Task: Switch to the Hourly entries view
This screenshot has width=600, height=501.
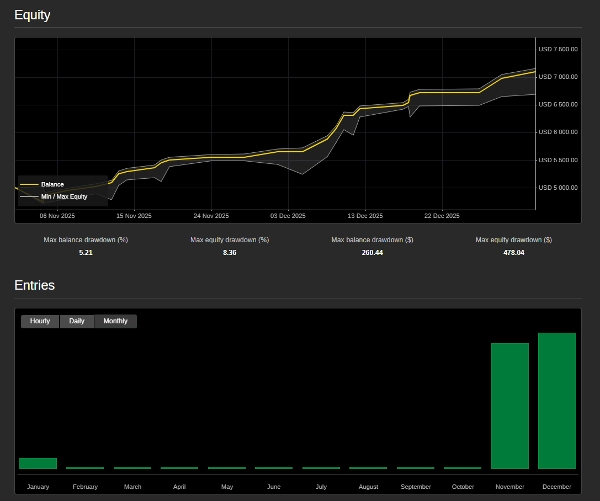Action: (x=40, y=321)
